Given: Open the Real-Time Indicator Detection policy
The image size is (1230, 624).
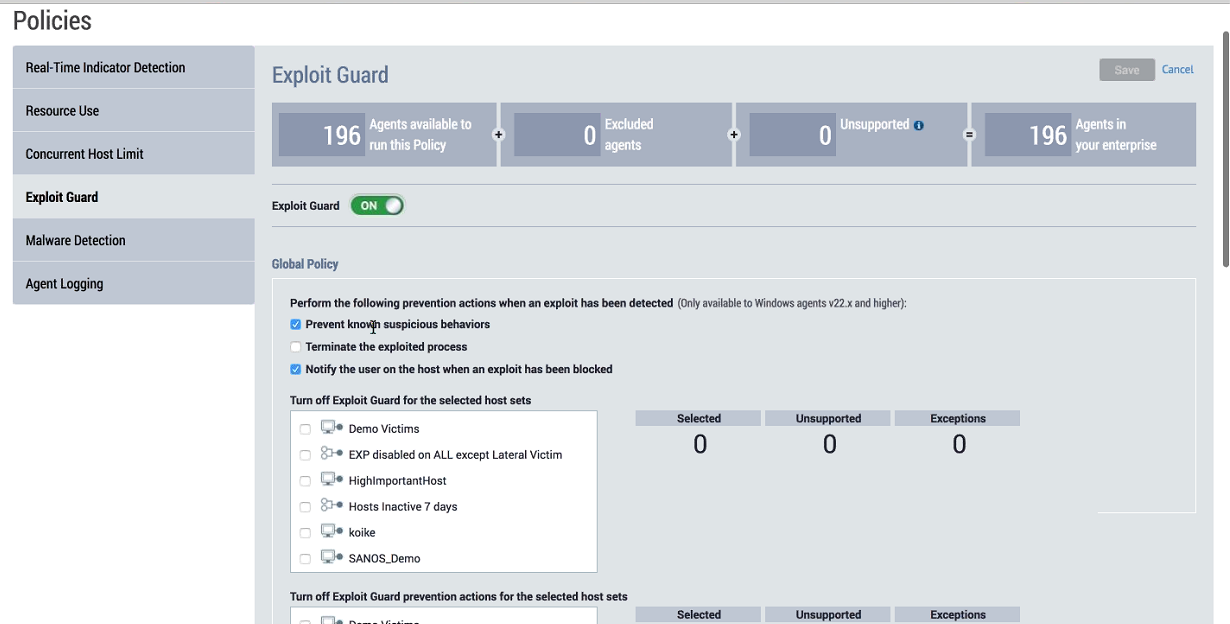Looking at the screenshot, I should click(x=134, y=67).
